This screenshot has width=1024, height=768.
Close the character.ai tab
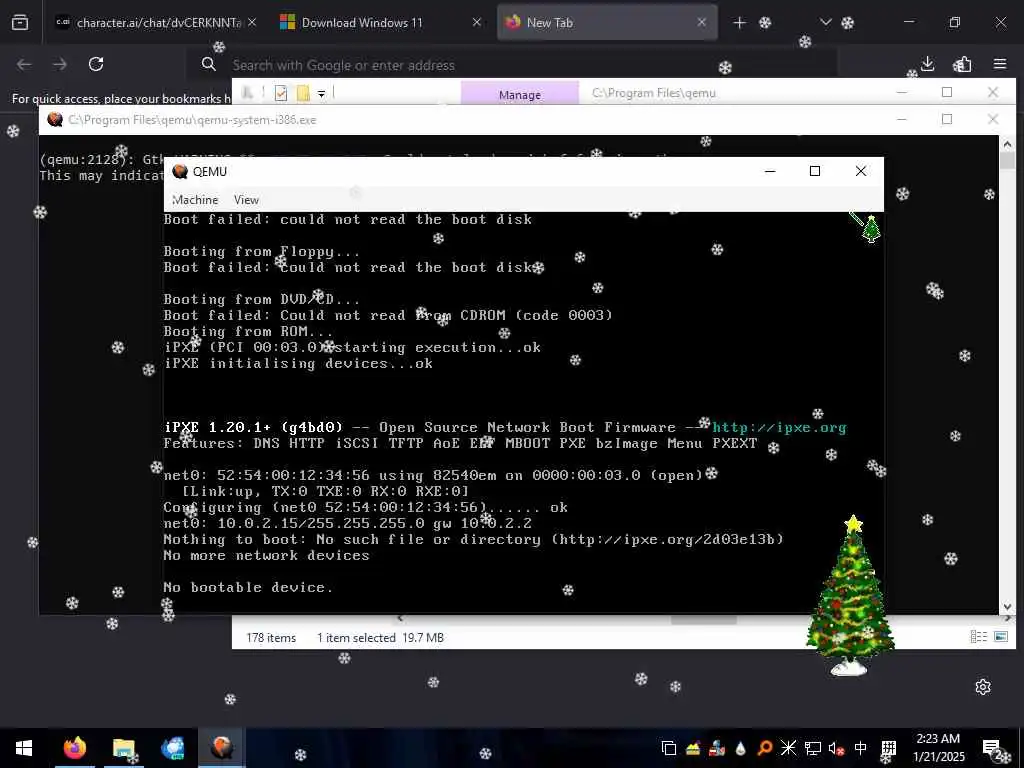tap(252, 23)
